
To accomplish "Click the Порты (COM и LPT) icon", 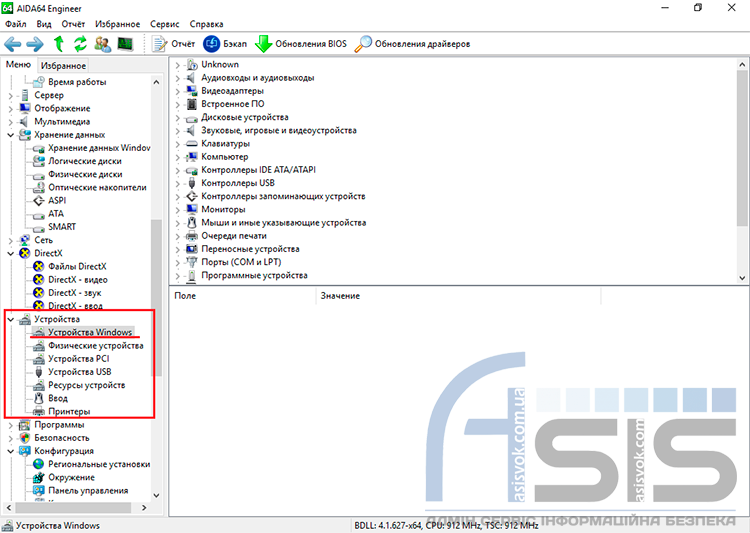I will click(x=192, y=262).
